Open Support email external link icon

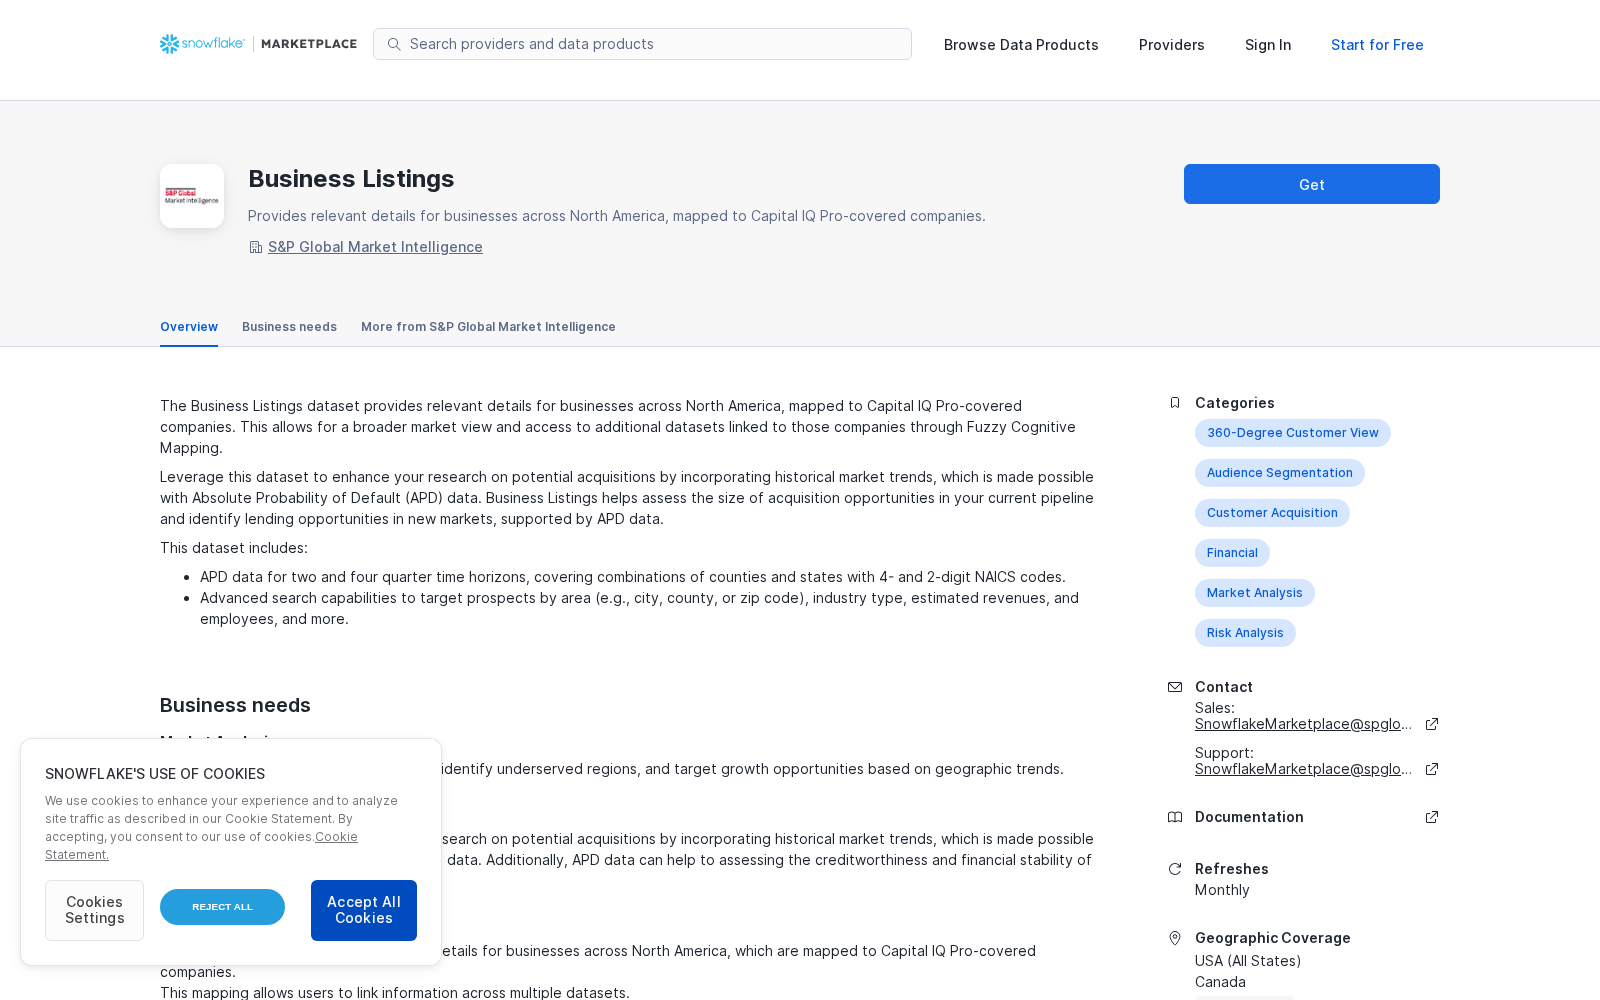coord(1432,769)
